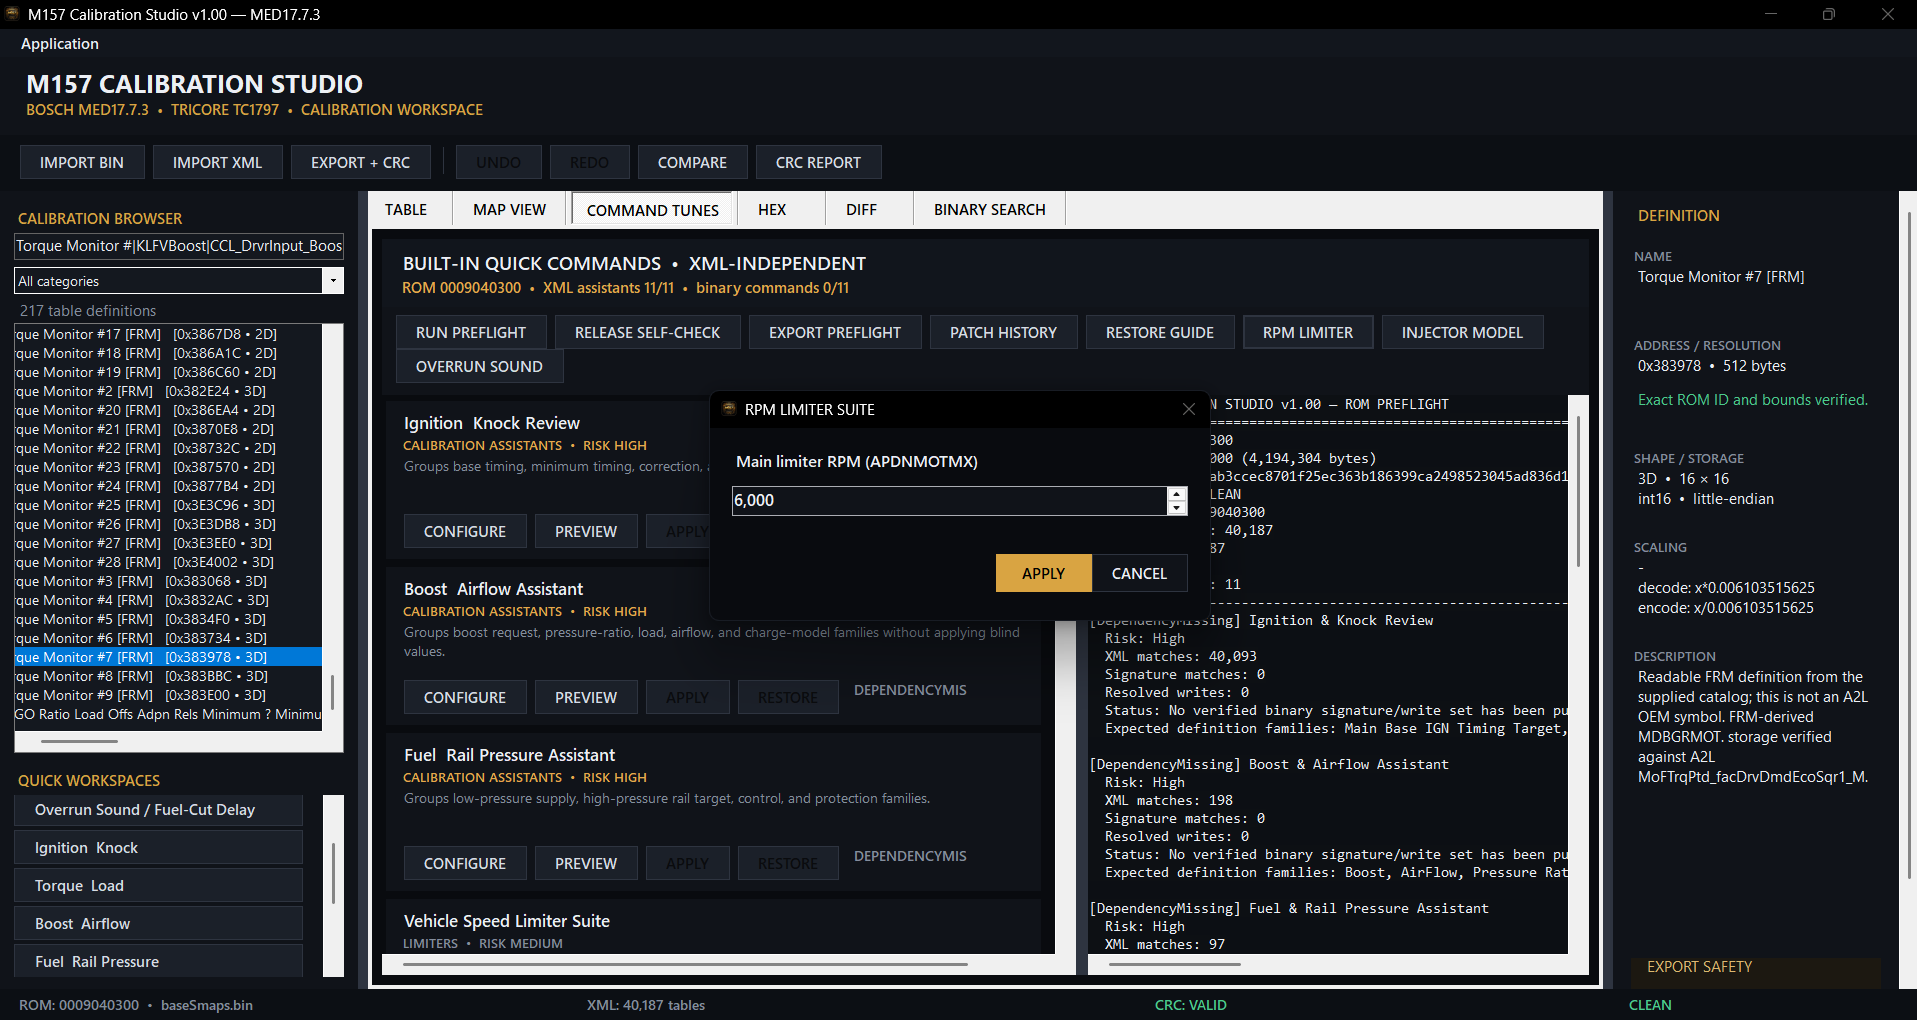Select Torque Monitor #6 [FRM] table definition
1917x1020 pixels.
click(x=168, y=638)
